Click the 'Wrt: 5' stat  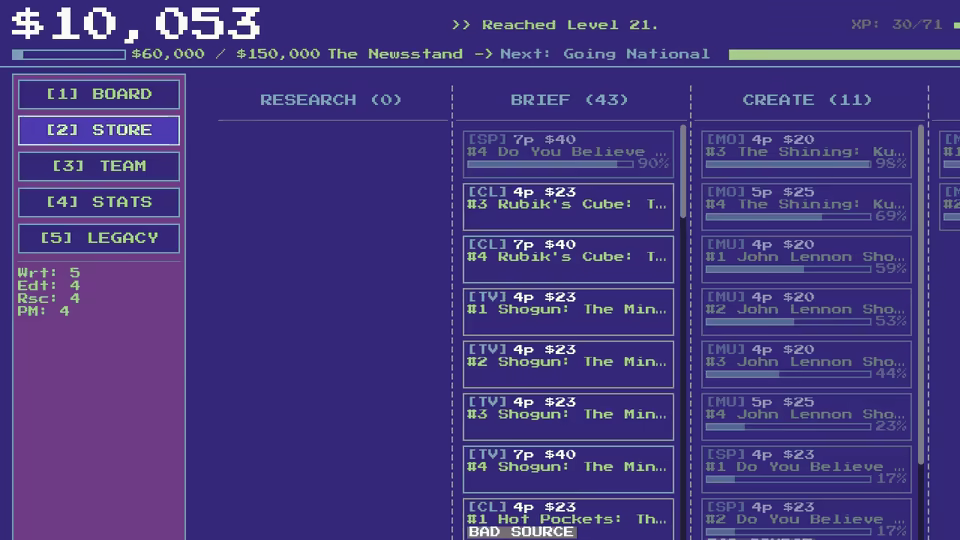(x=48, y=272)
